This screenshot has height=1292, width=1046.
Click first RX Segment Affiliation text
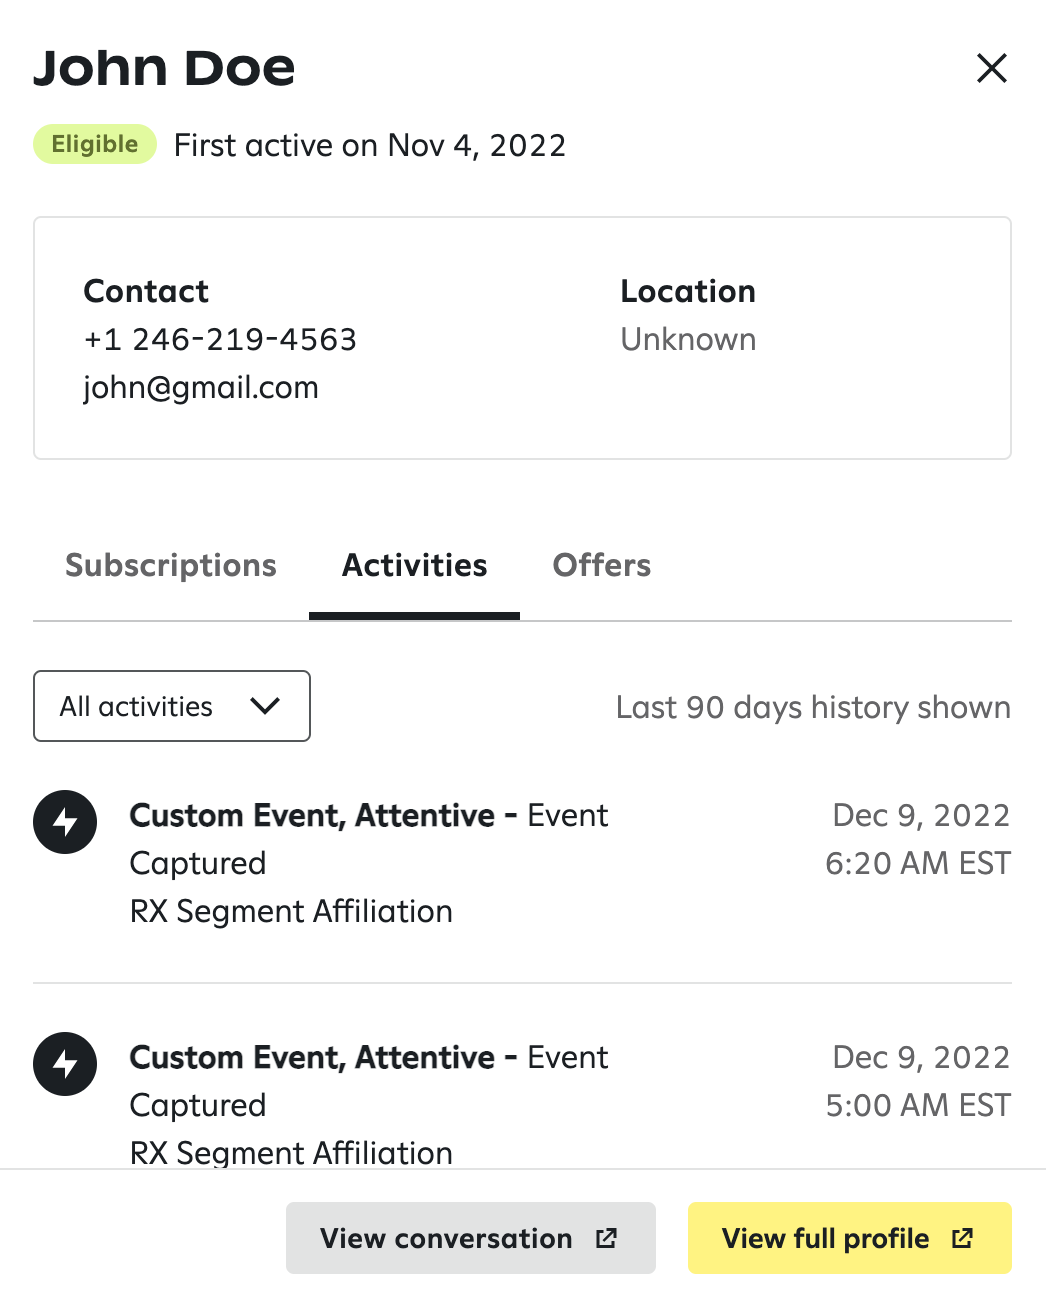291,912
